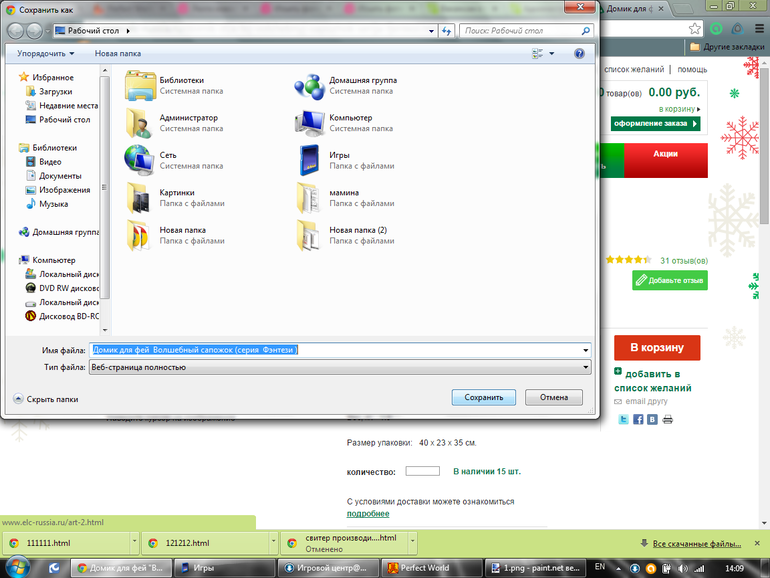Open the 111111.html downloaded file
Image resolution: width=770 pixels, height=578 pixels.
point(67,543)
